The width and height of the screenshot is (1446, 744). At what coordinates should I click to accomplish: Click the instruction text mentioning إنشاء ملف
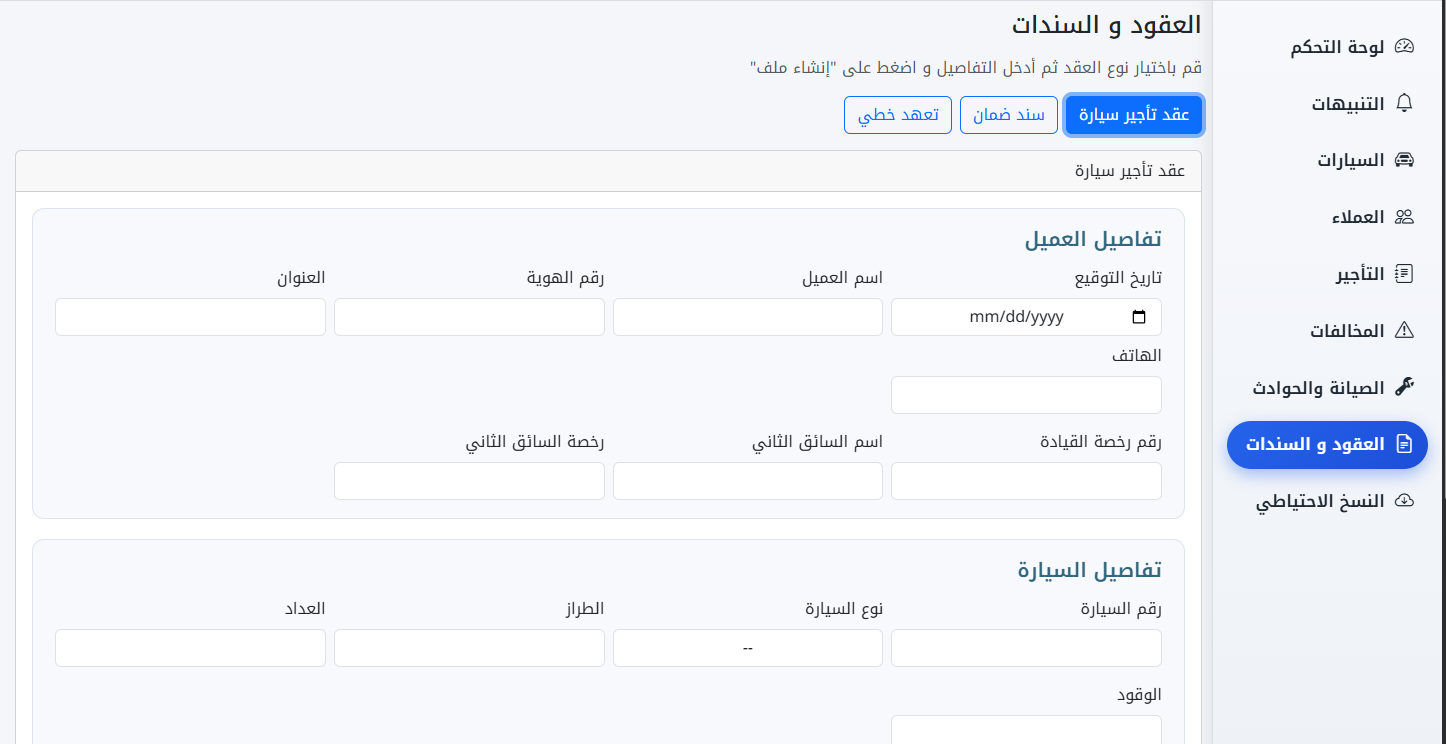[x=976, y=68]
